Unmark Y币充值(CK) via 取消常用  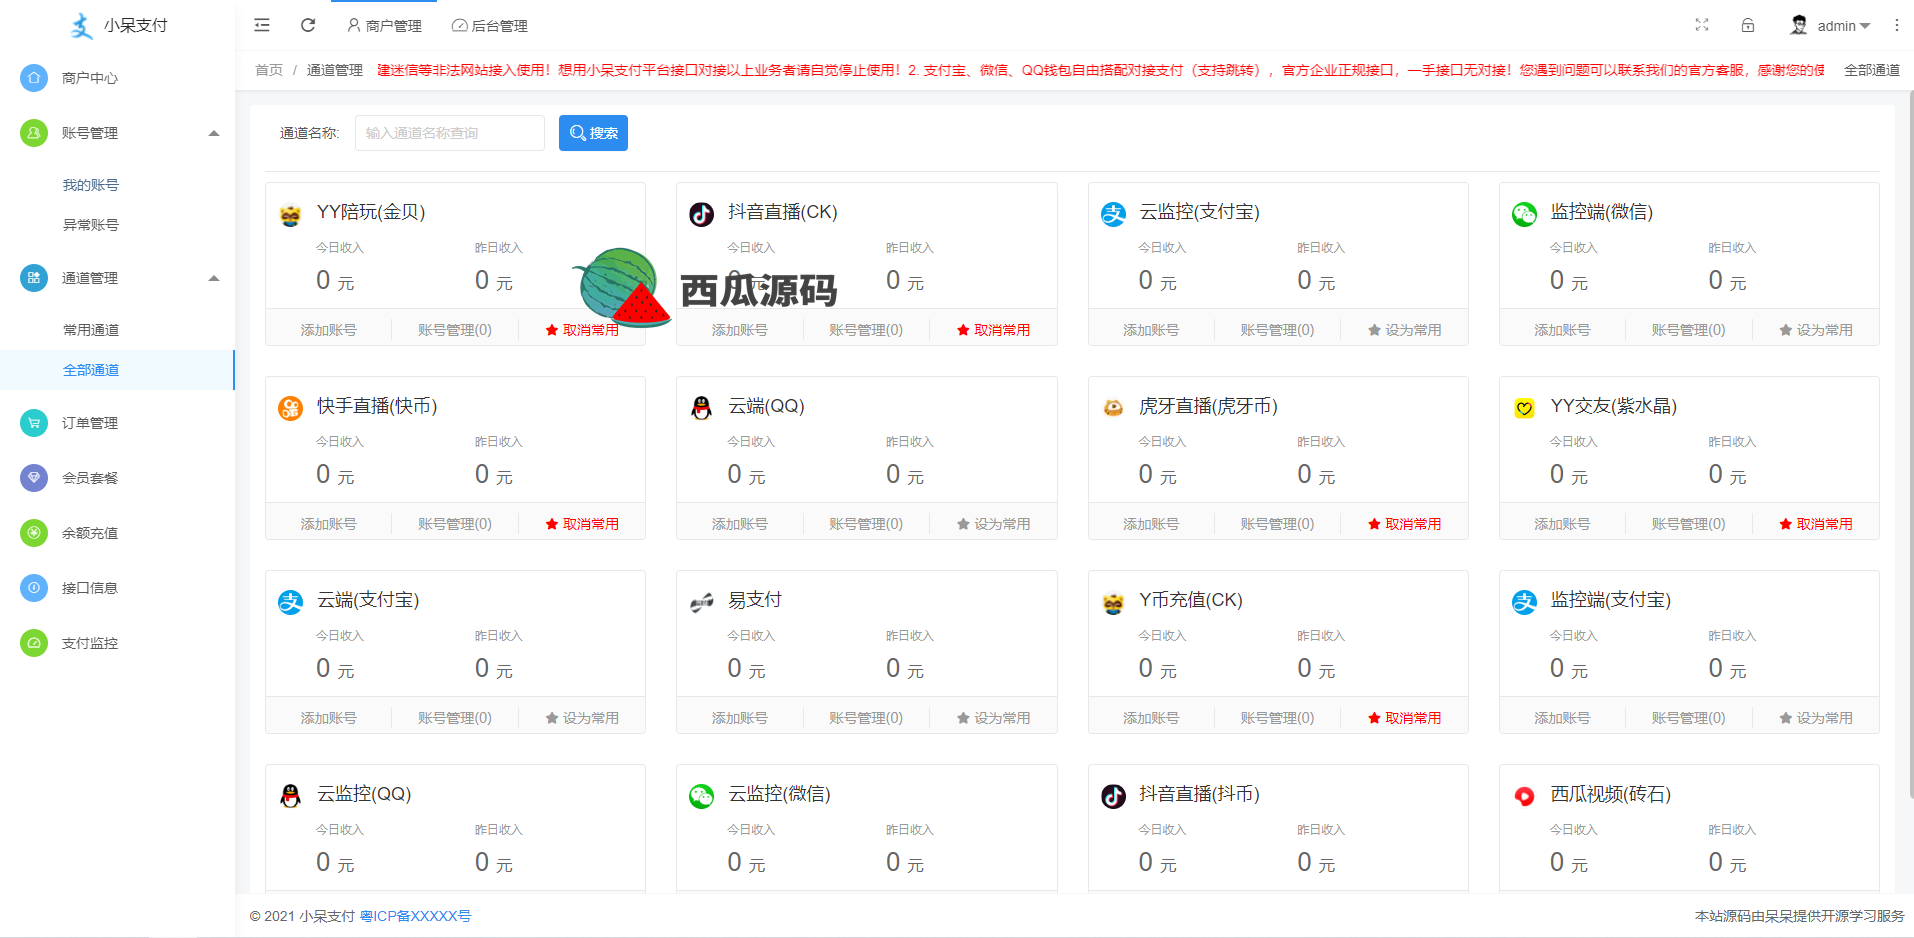pos(1404,718)
